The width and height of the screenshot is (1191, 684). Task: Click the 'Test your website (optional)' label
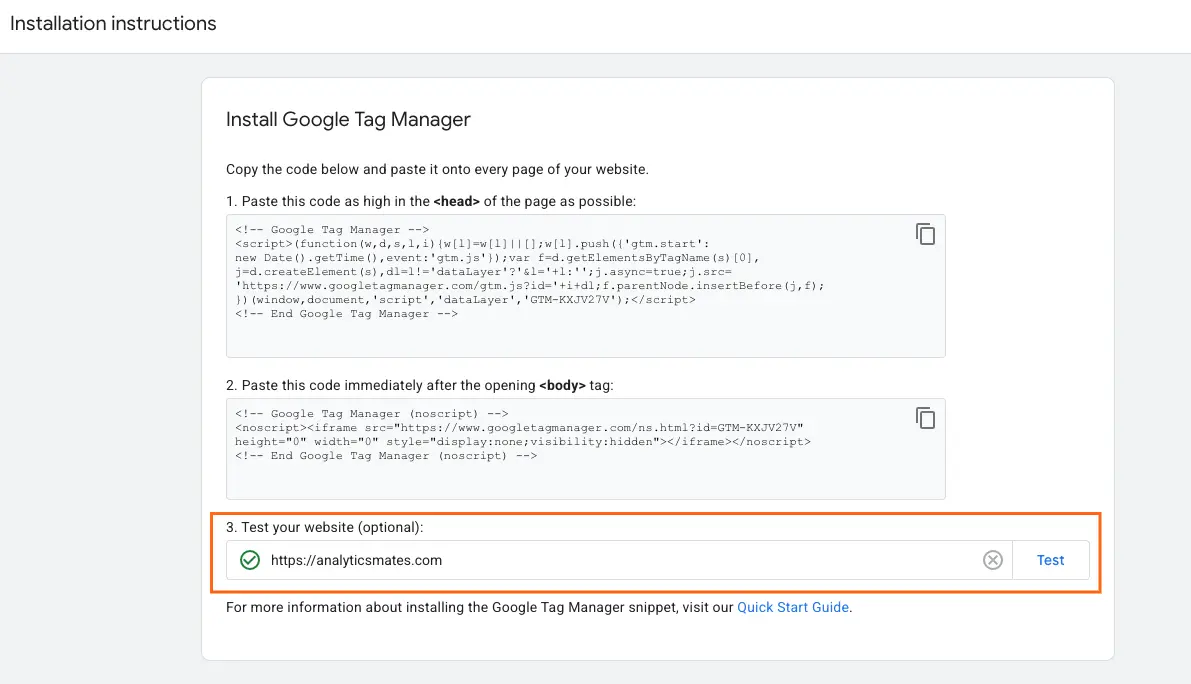[324, 527]
